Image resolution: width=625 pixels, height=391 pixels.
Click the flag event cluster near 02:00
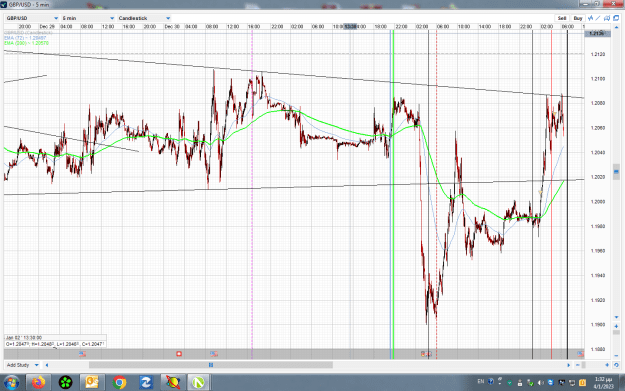click(x=426, y=354)
